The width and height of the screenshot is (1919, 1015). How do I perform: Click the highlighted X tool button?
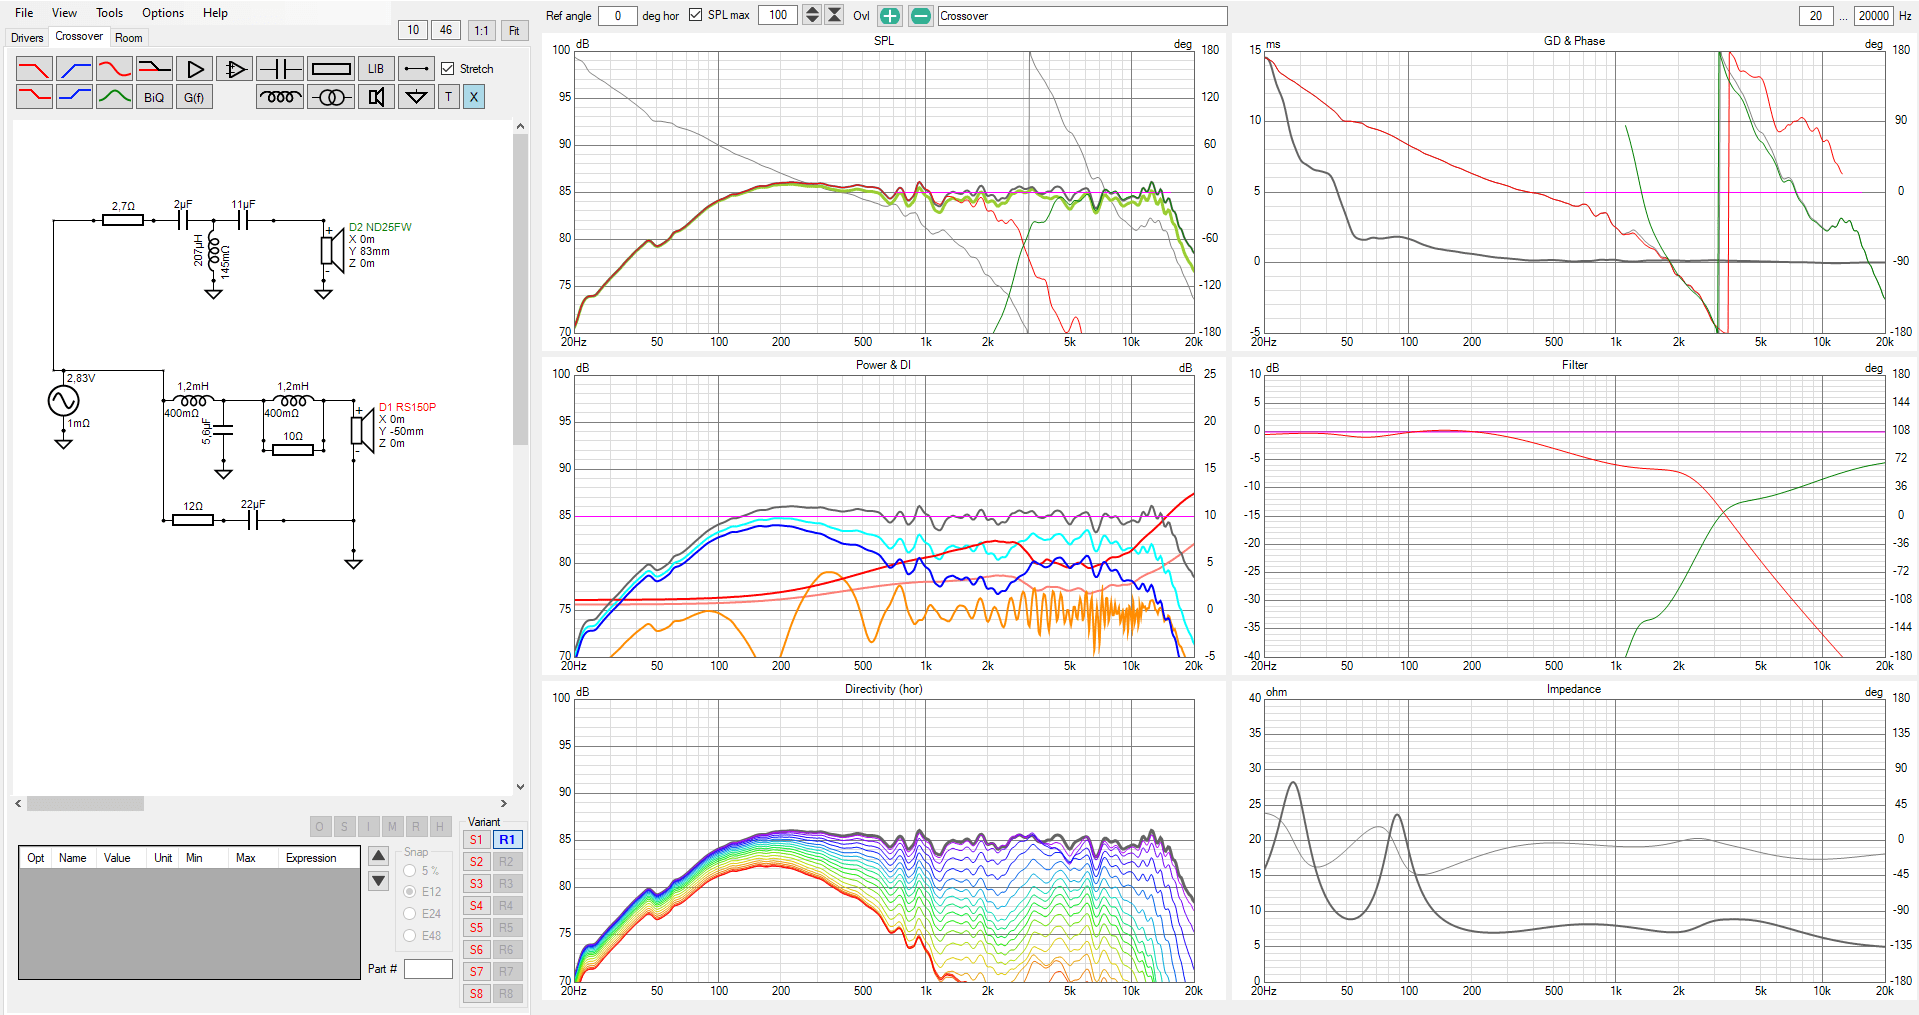474,97
